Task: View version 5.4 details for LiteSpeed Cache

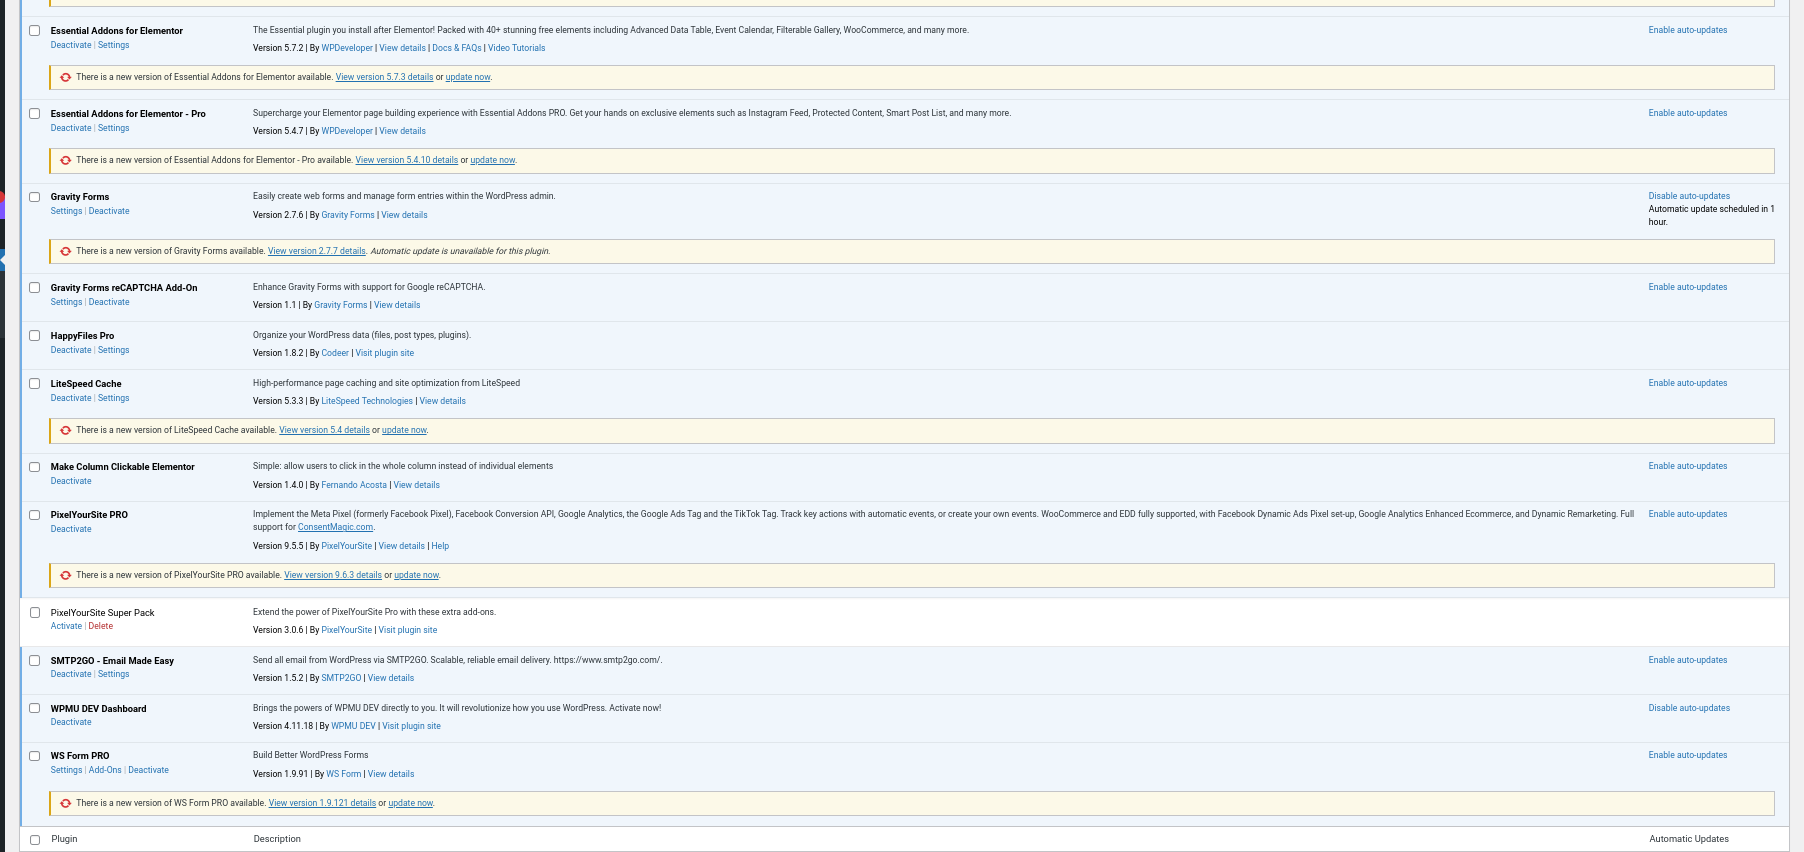Action: [x=324, y=430]
